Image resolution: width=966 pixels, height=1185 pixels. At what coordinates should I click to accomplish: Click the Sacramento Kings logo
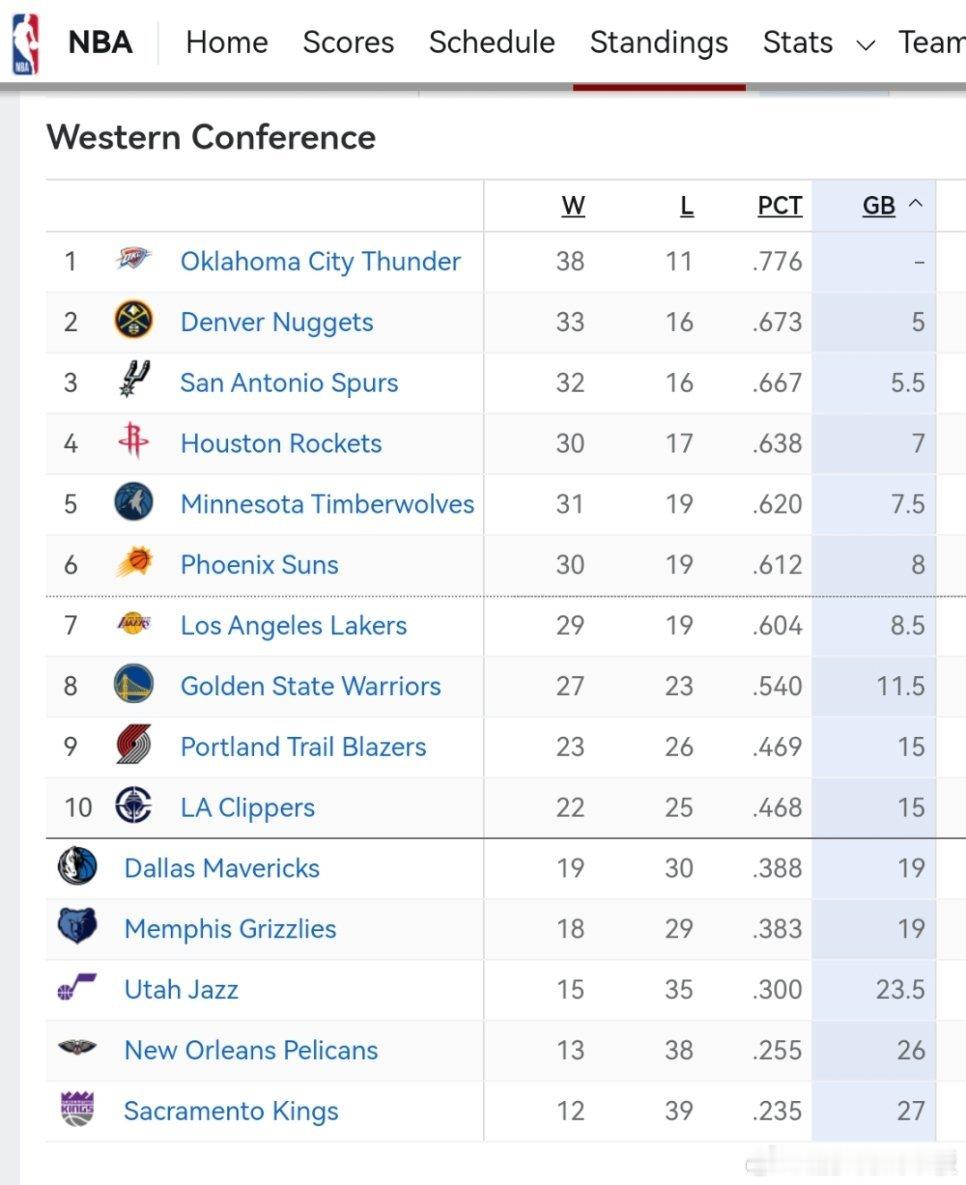coord(77,1110)
